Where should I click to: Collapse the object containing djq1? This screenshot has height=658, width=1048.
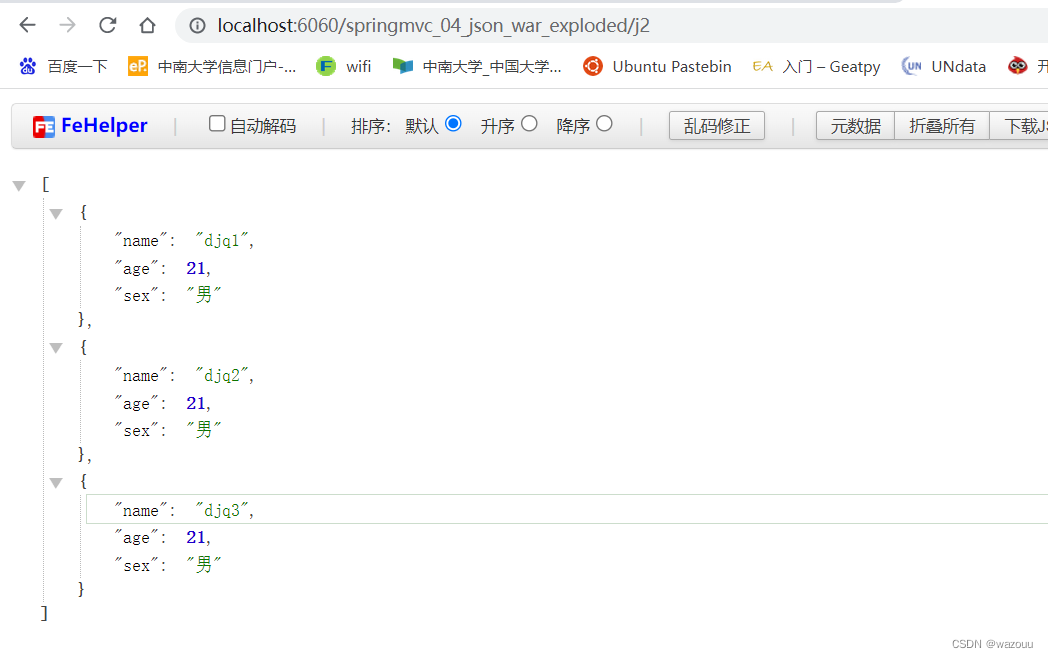[x=56, y=214]
